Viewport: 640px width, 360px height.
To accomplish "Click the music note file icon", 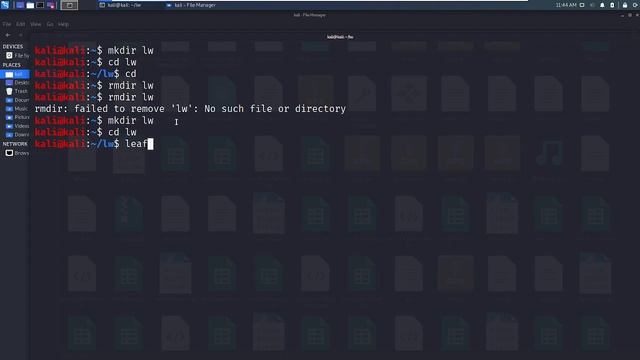I will point(549,153).
